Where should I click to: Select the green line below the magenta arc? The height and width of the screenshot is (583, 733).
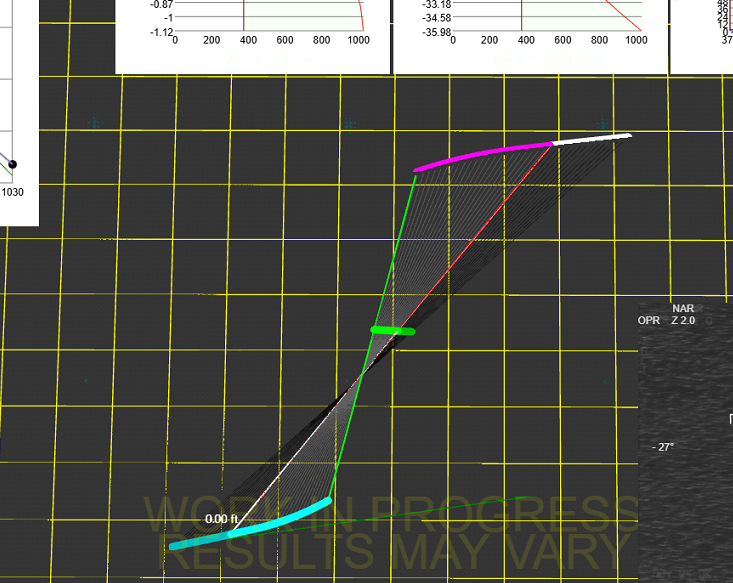(398, 250)
